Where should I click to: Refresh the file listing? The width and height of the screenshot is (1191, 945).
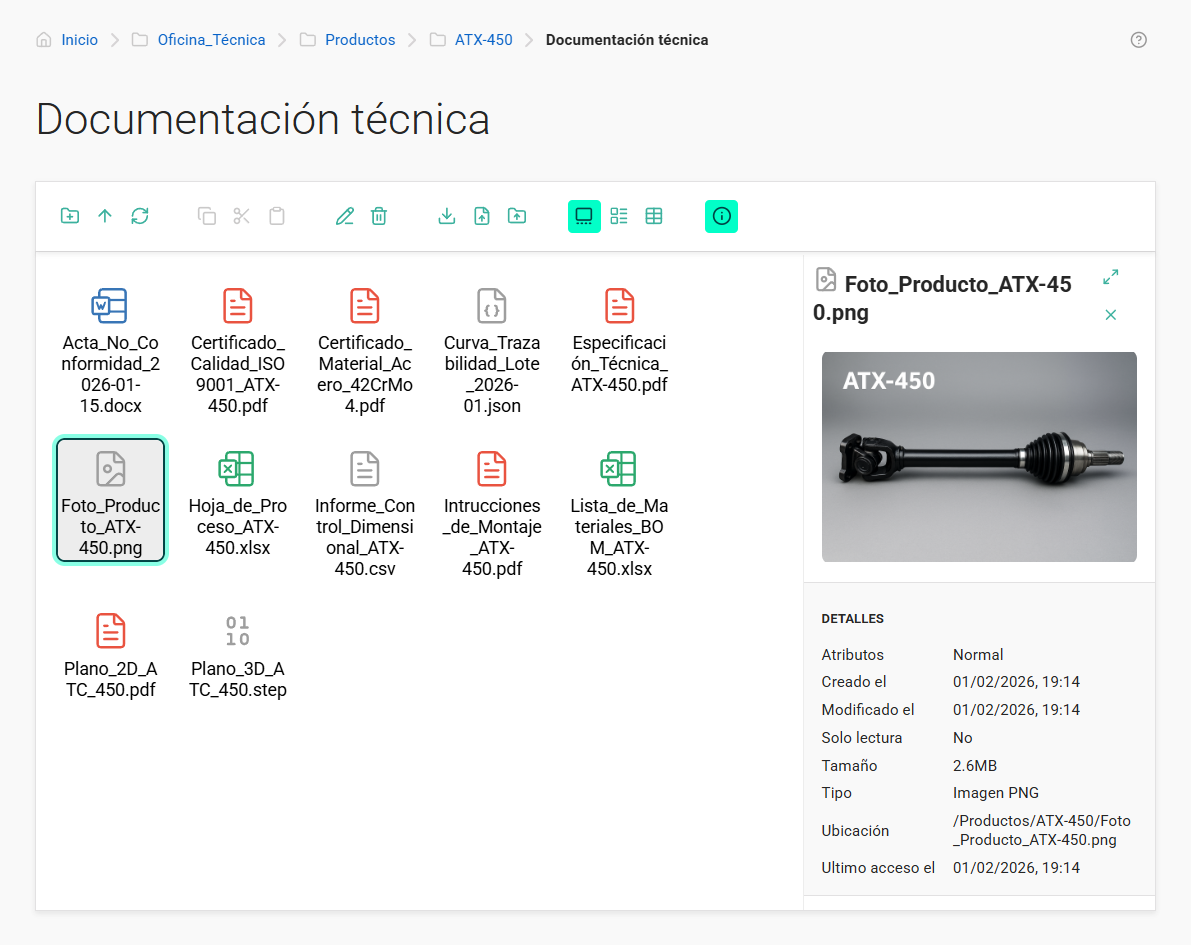pos(140,216)
